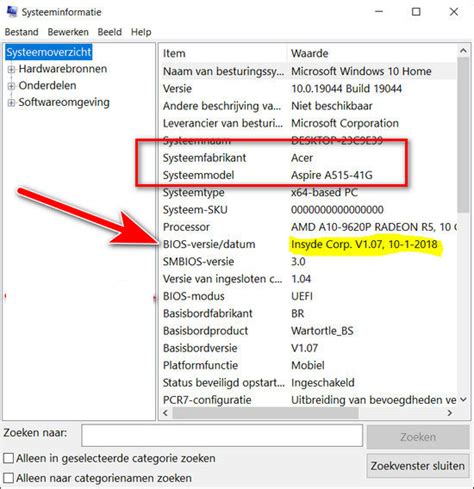Image resolution: width=474 pixels, height=489 pixels.
Task: Click the horizontal scrollbar thumb
Action: [265, 413]
